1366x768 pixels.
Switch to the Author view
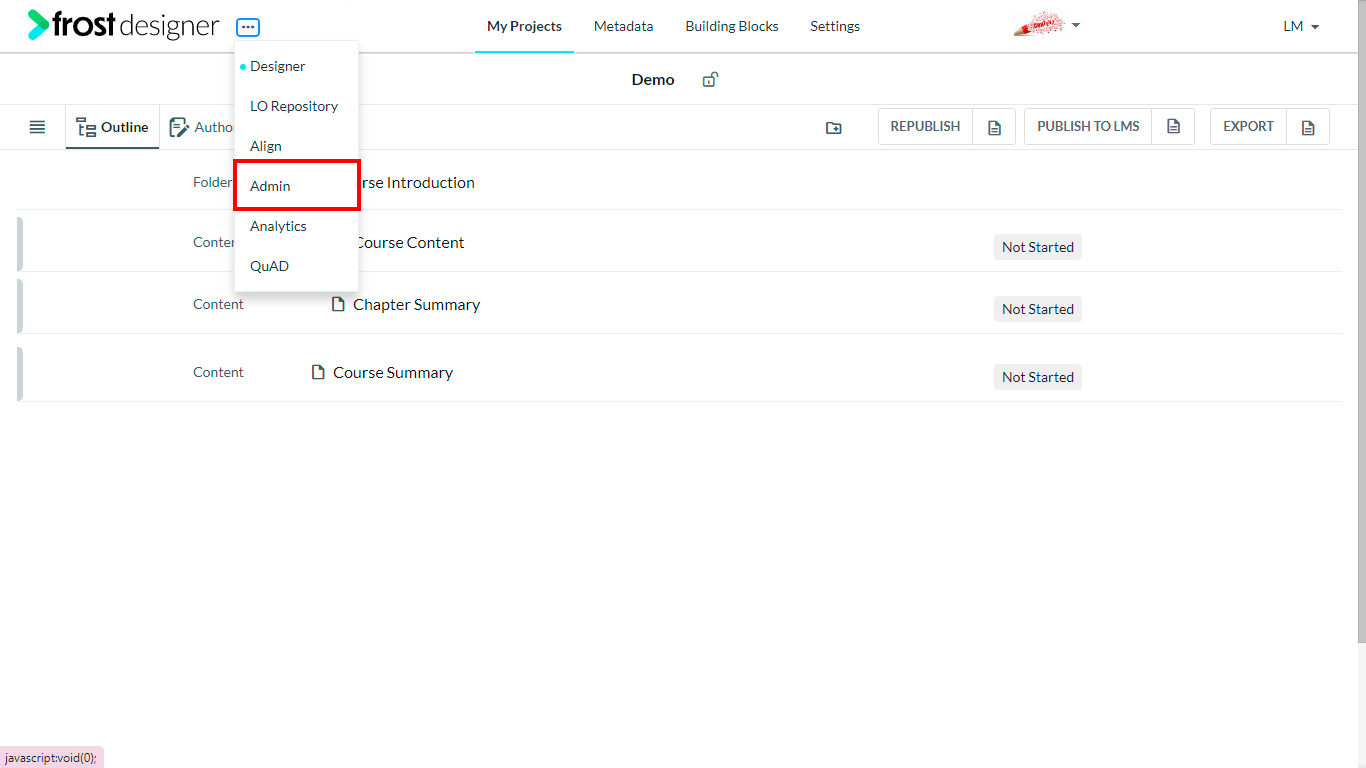point(200,127)
